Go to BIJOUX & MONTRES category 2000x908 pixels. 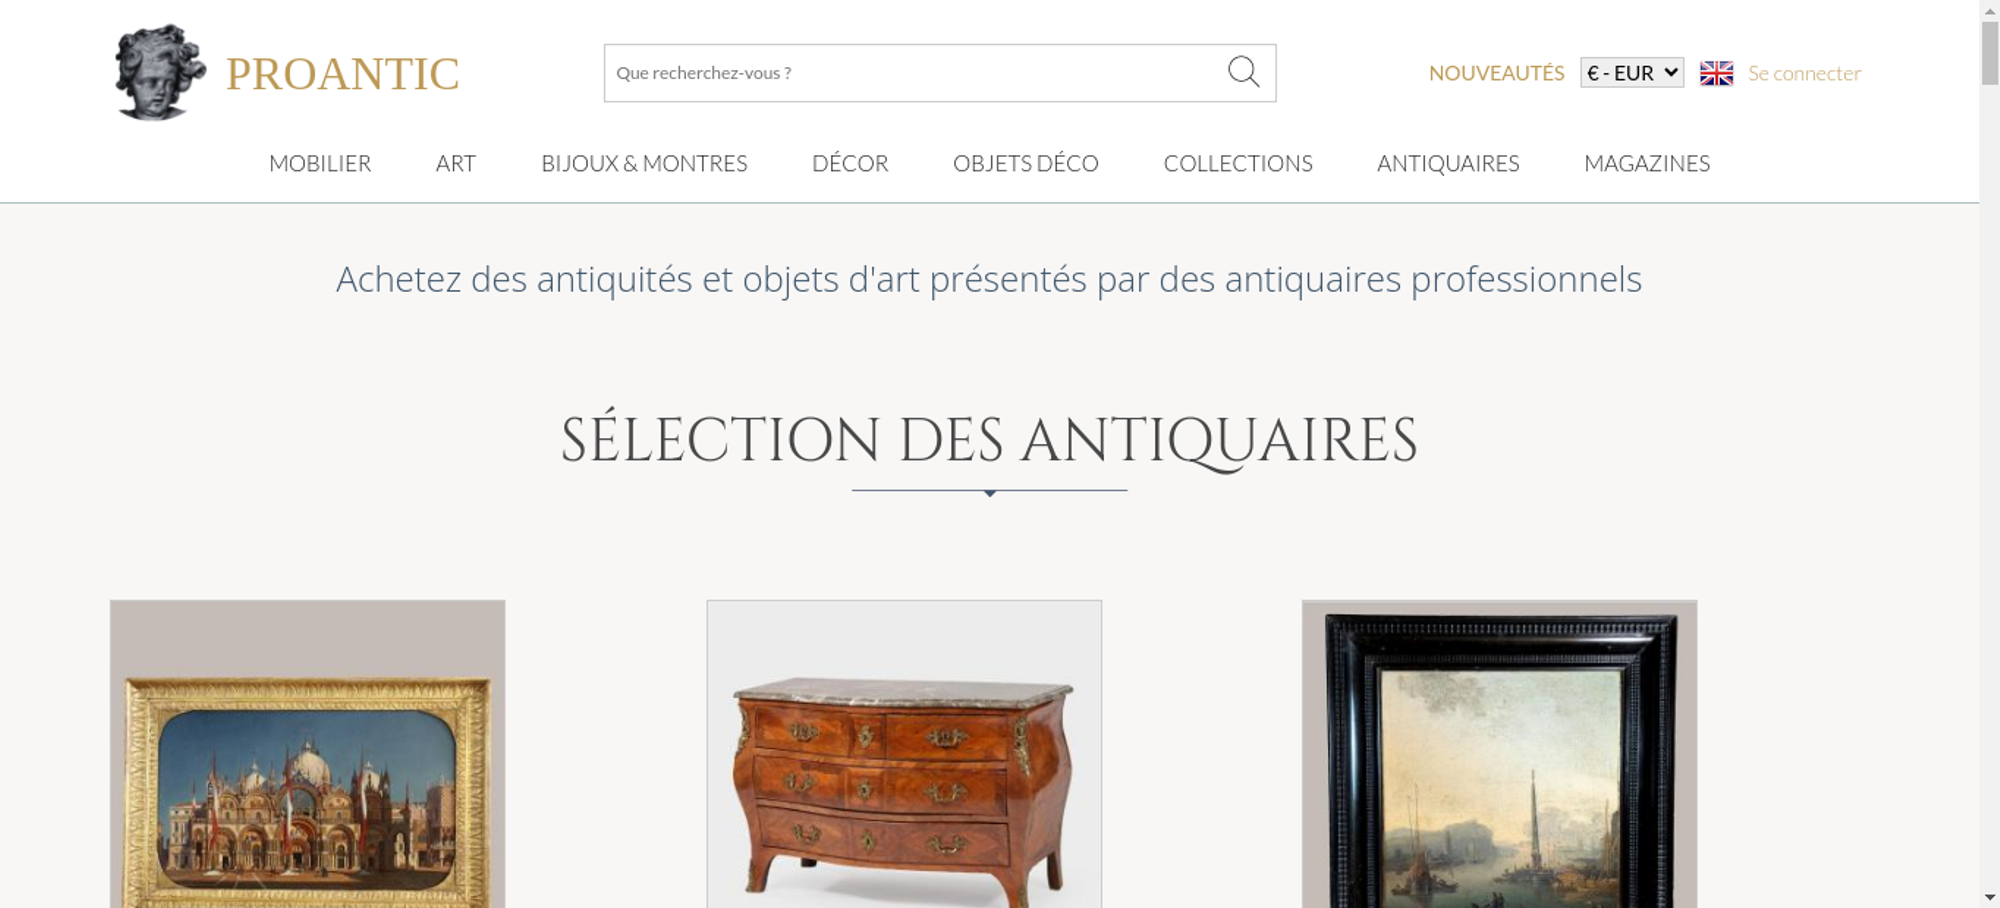pyautogui.click(x=644, y=163)
